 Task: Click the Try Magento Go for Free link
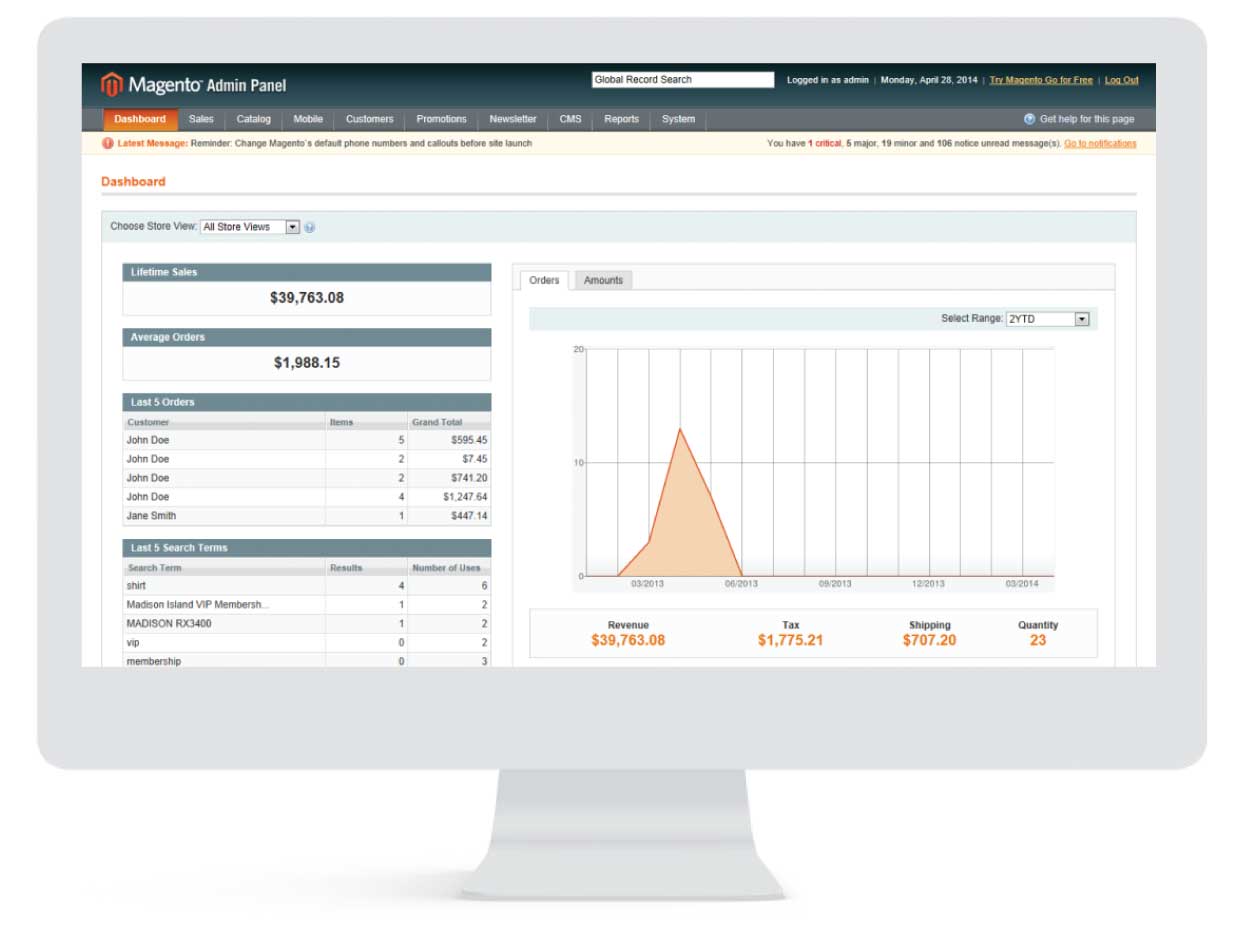[1041, 80]
